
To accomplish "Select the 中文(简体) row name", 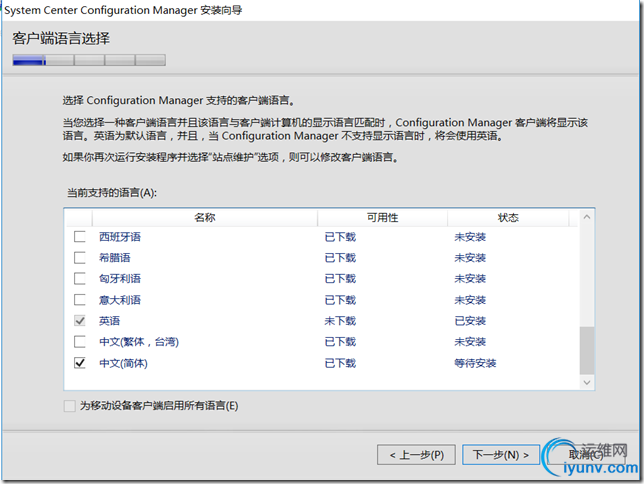I will click(123, 363).
